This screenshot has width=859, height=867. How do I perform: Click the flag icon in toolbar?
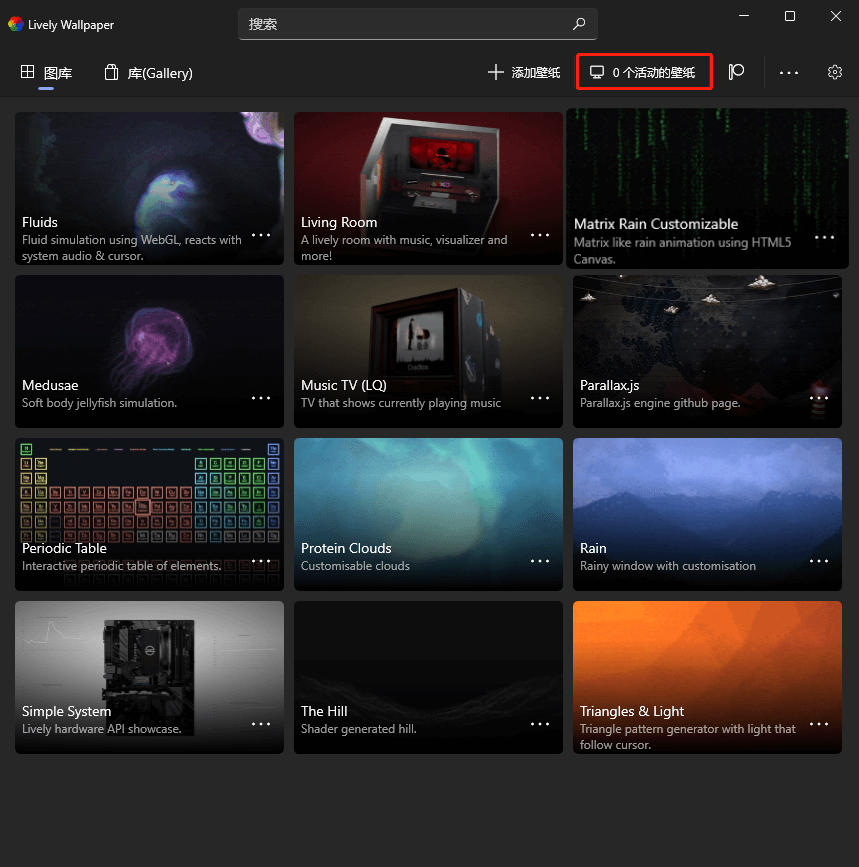(737, 72)
